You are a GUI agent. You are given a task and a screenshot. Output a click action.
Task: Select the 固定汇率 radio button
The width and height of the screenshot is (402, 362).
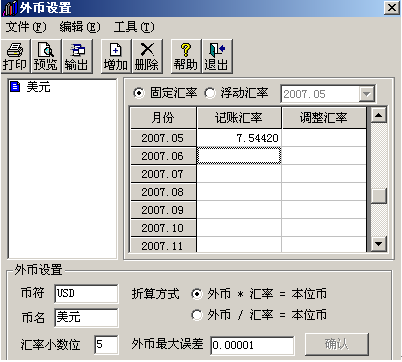139,93
